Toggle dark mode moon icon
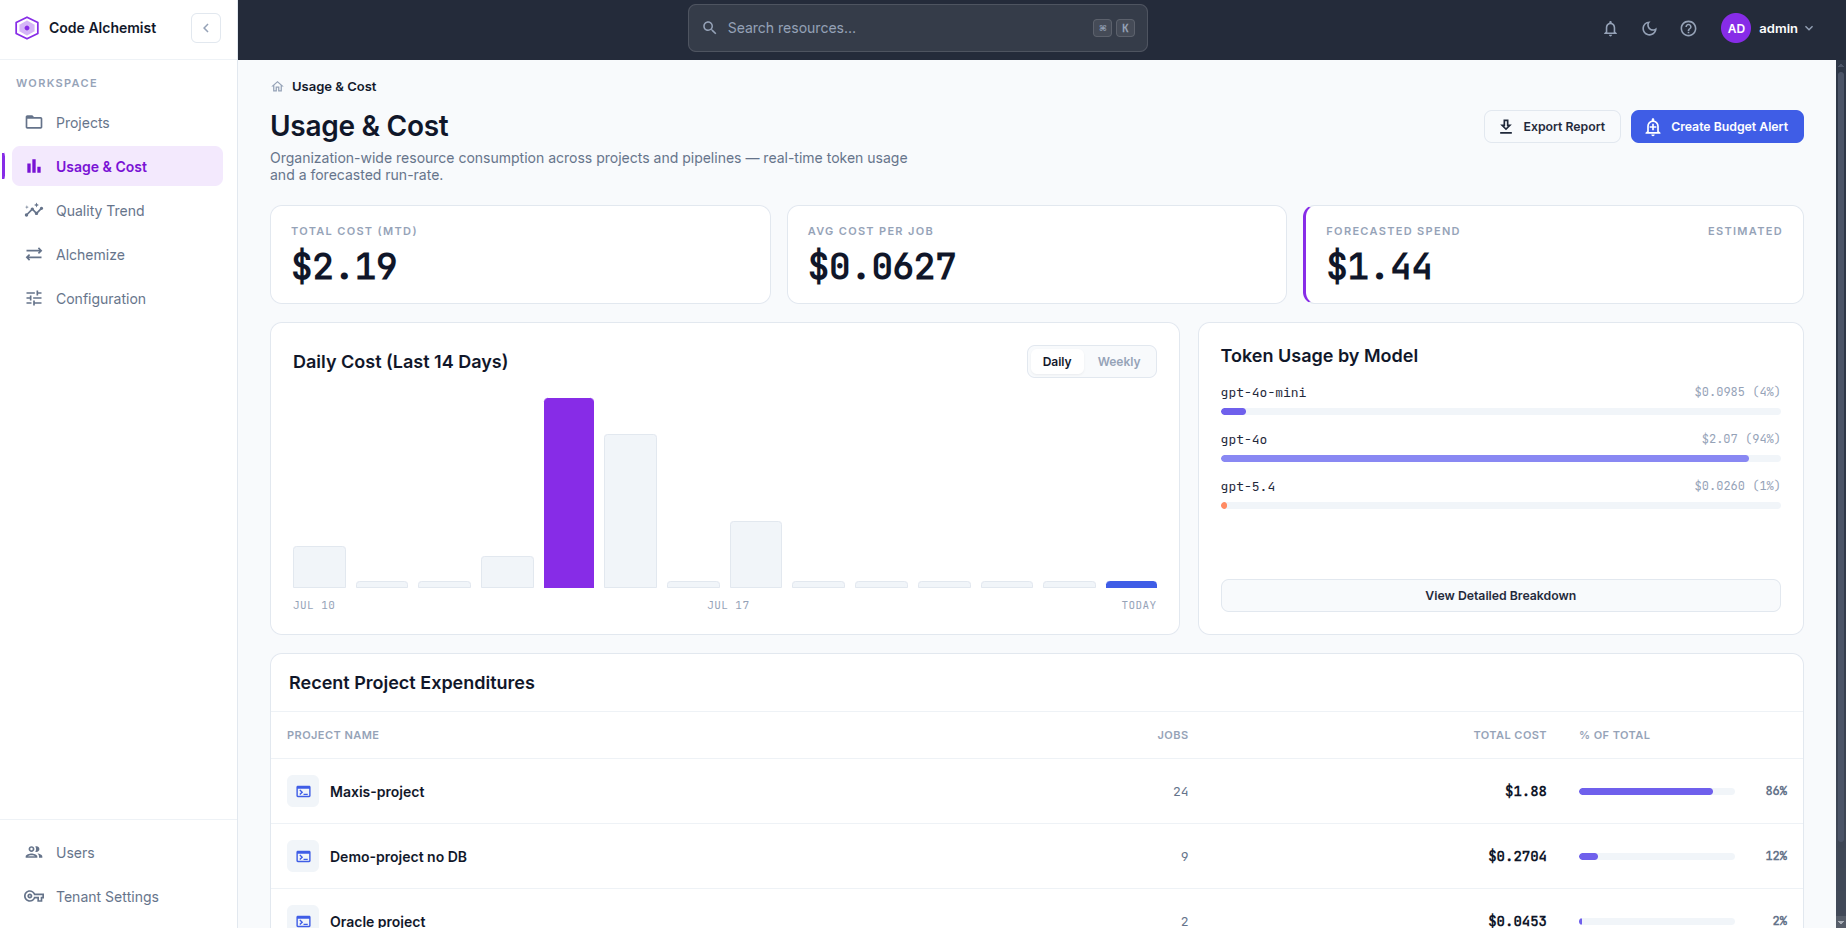 tap(1649, 28)
